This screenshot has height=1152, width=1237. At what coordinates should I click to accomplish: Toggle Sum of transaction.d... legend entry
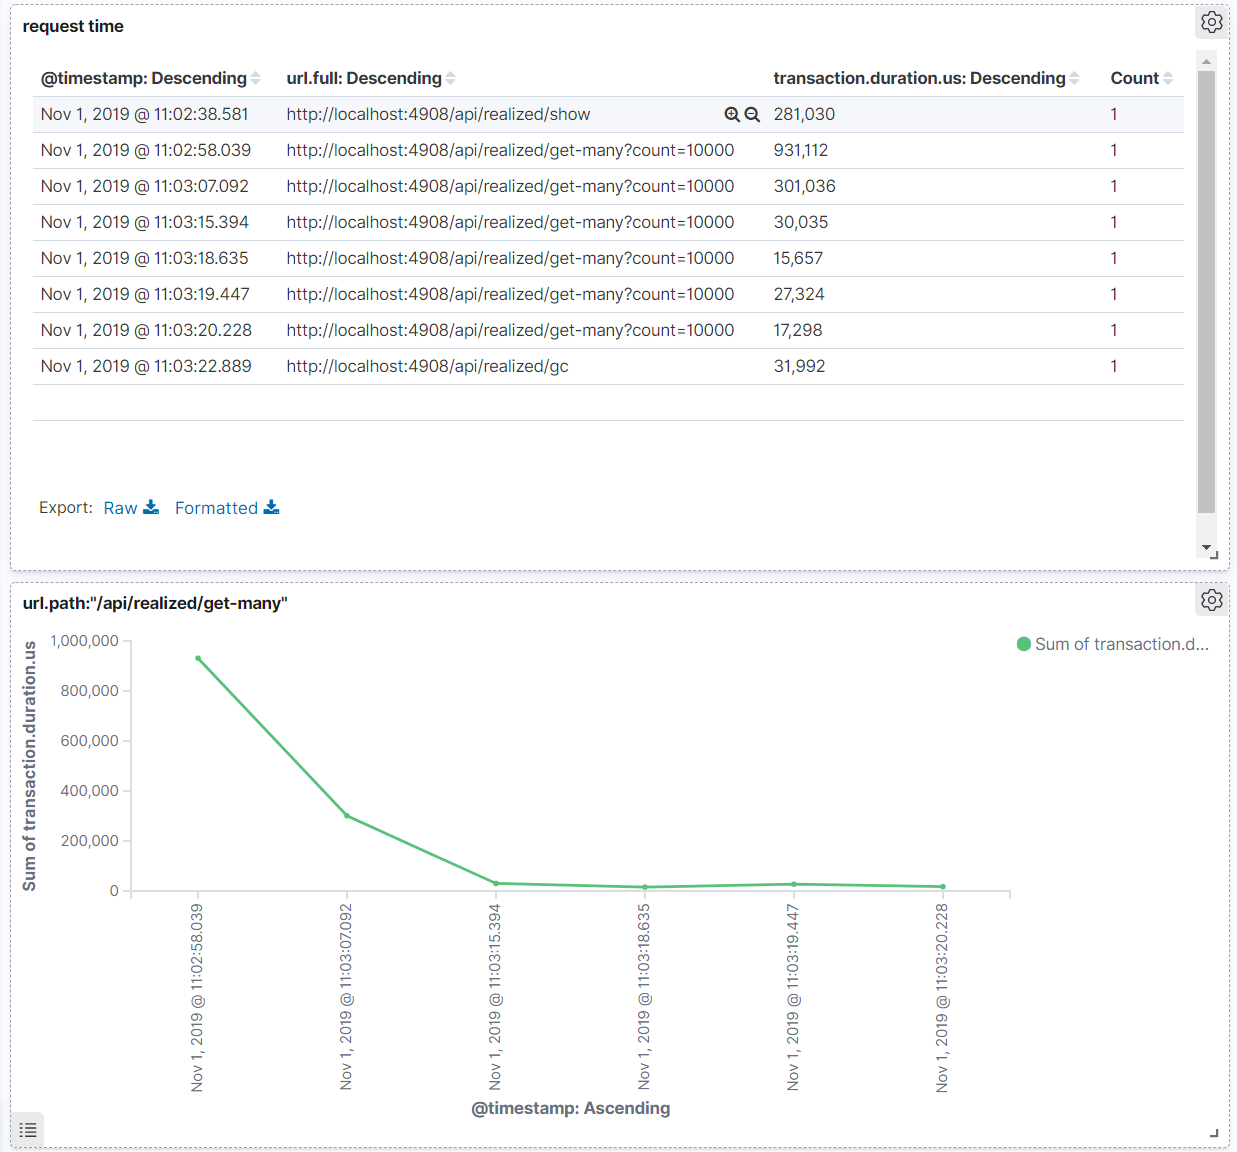tap(1121, 644)
